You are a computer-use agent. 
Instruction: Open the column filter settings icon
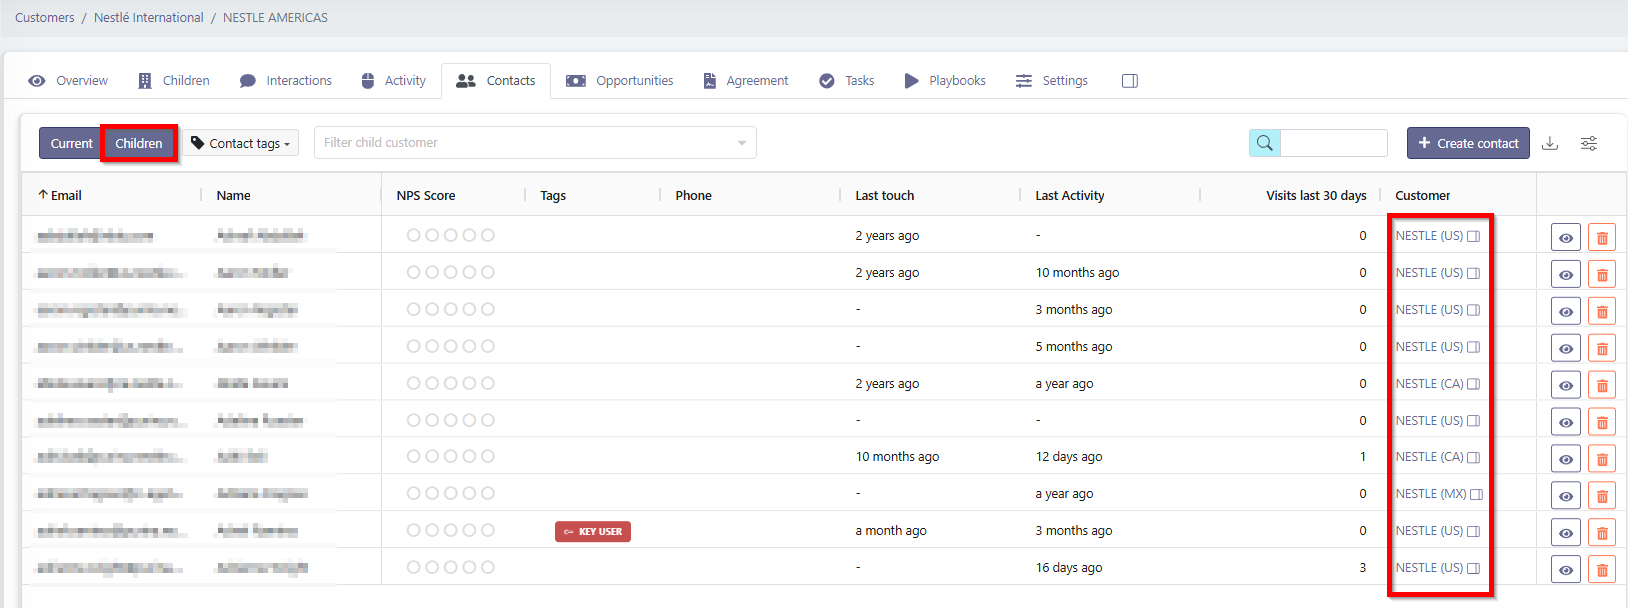click(1588, 143)
